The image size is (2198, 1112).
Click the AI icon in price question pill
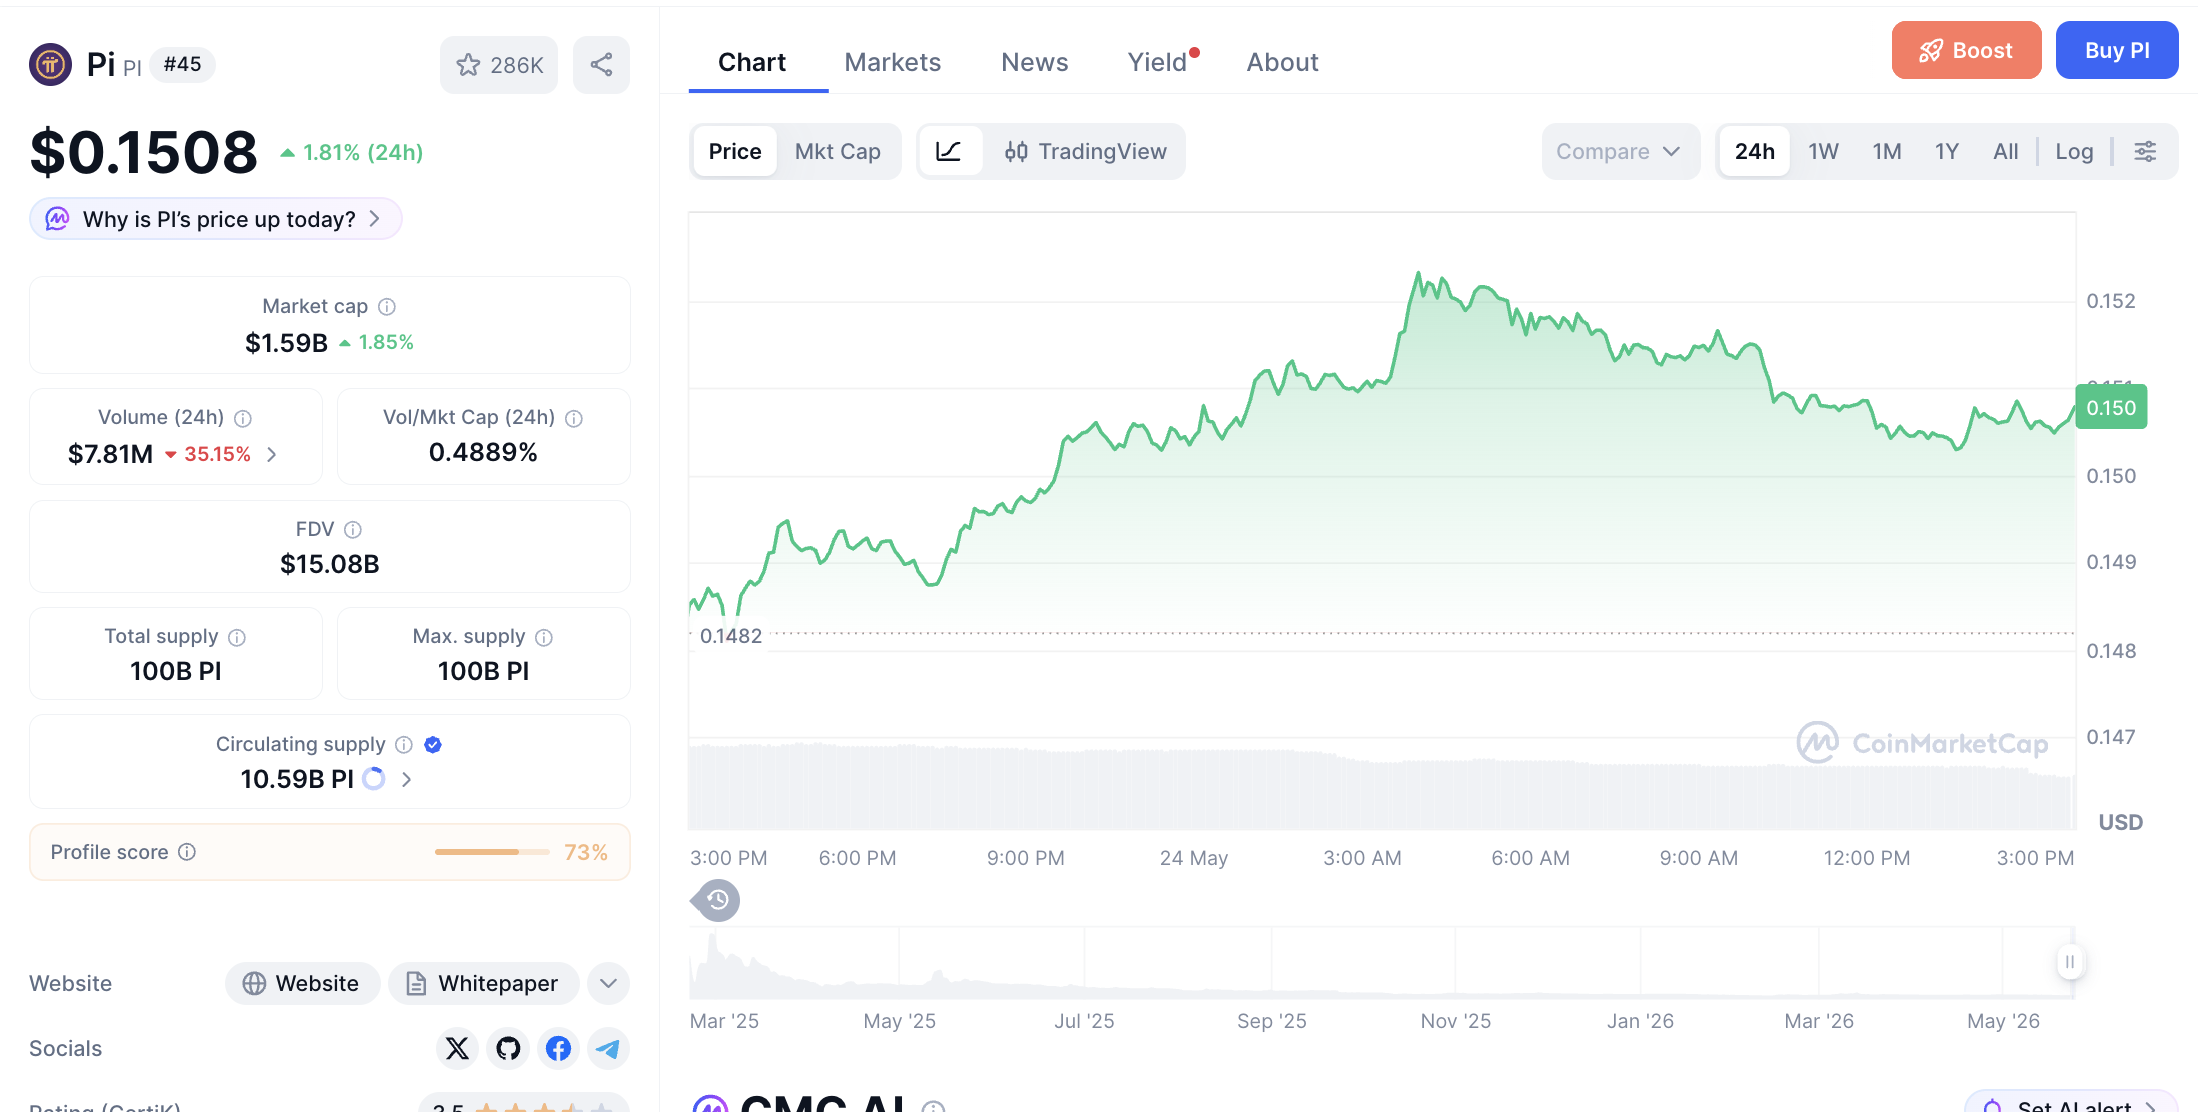pyautogui.click(x=58, y=219)
